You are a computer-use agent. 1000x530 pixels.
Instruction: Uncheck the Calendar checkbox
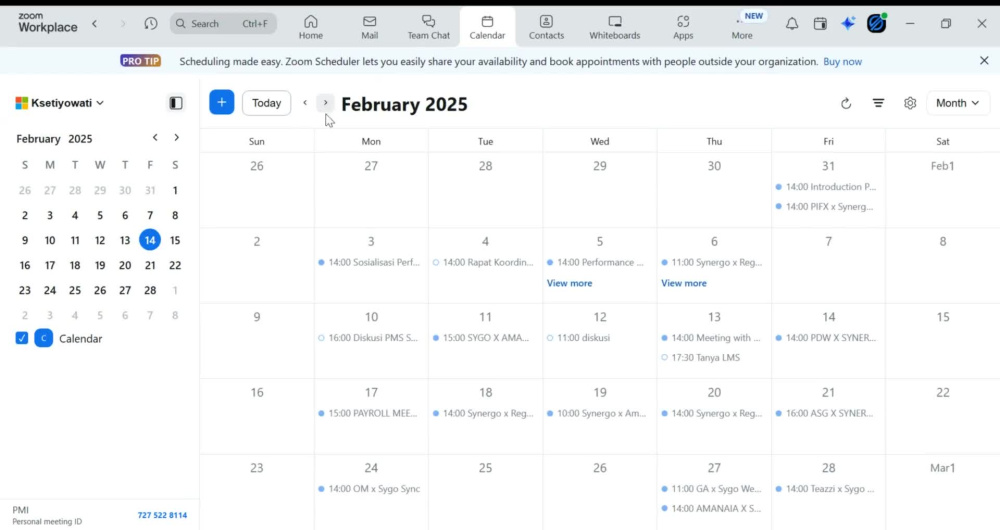(22, 338)
